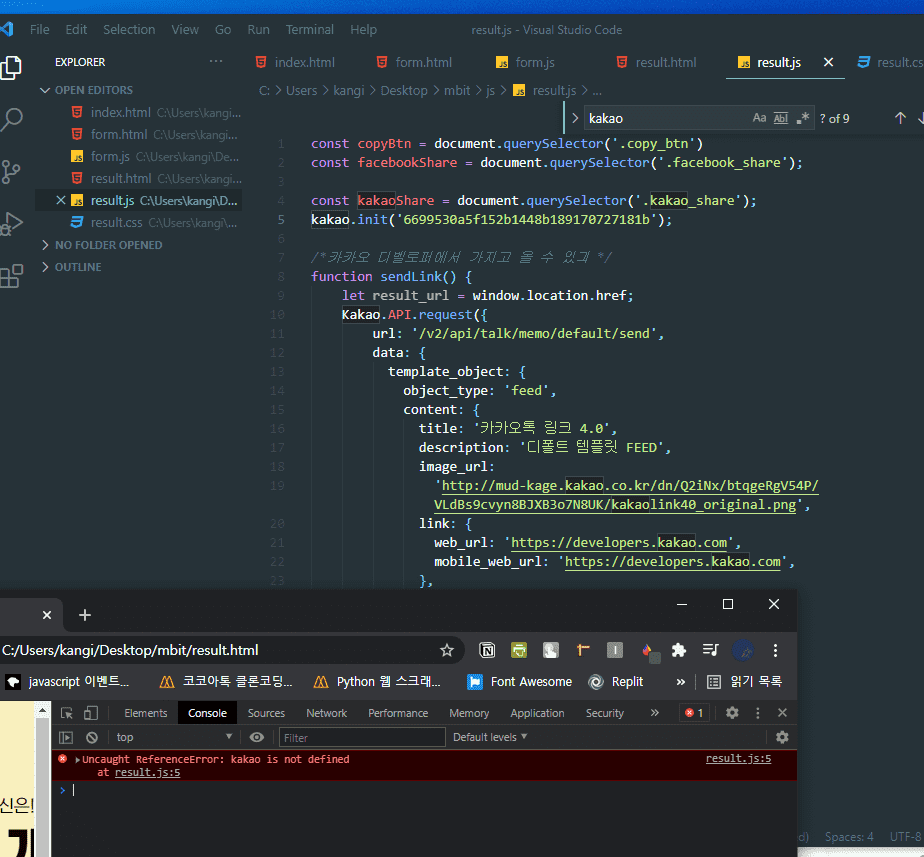The width and height of the screenshot is (924, 857).
Task: Open the Help menu
Action: [363, 29]
